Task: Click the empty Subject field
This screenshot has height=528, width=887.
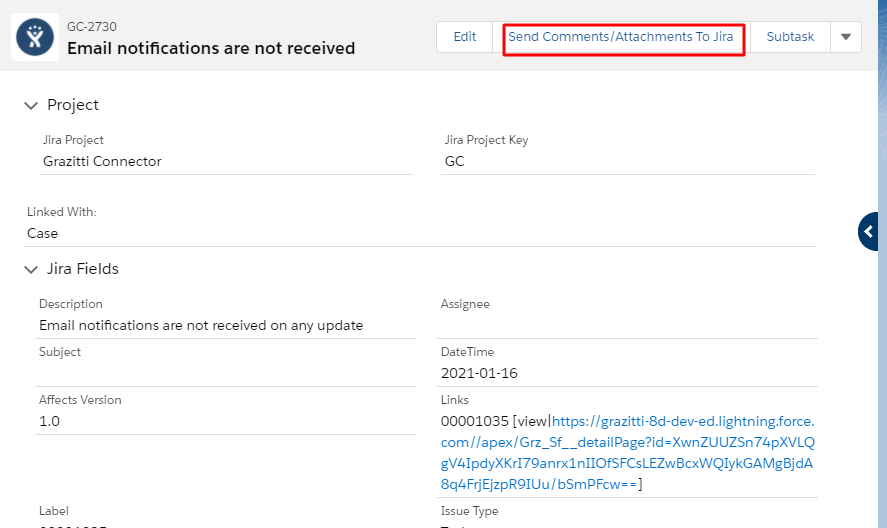Action: coord(226,373)
